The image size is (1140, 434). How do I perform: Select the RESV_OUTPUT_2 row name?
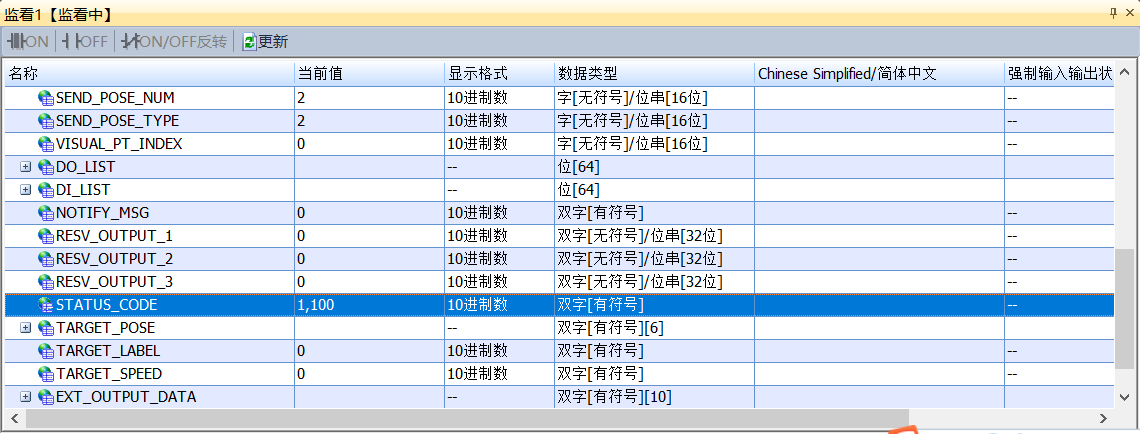coord(114,259)
